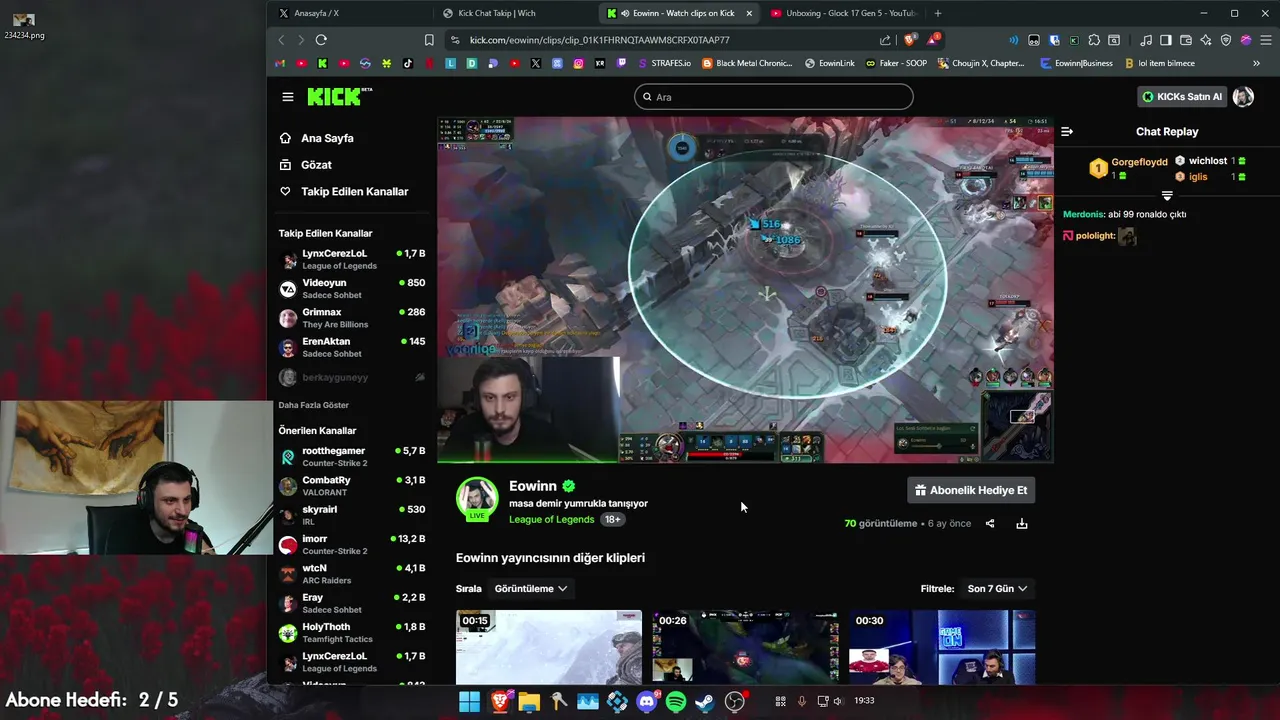Click browser back arrow

(x=281, y=40)
